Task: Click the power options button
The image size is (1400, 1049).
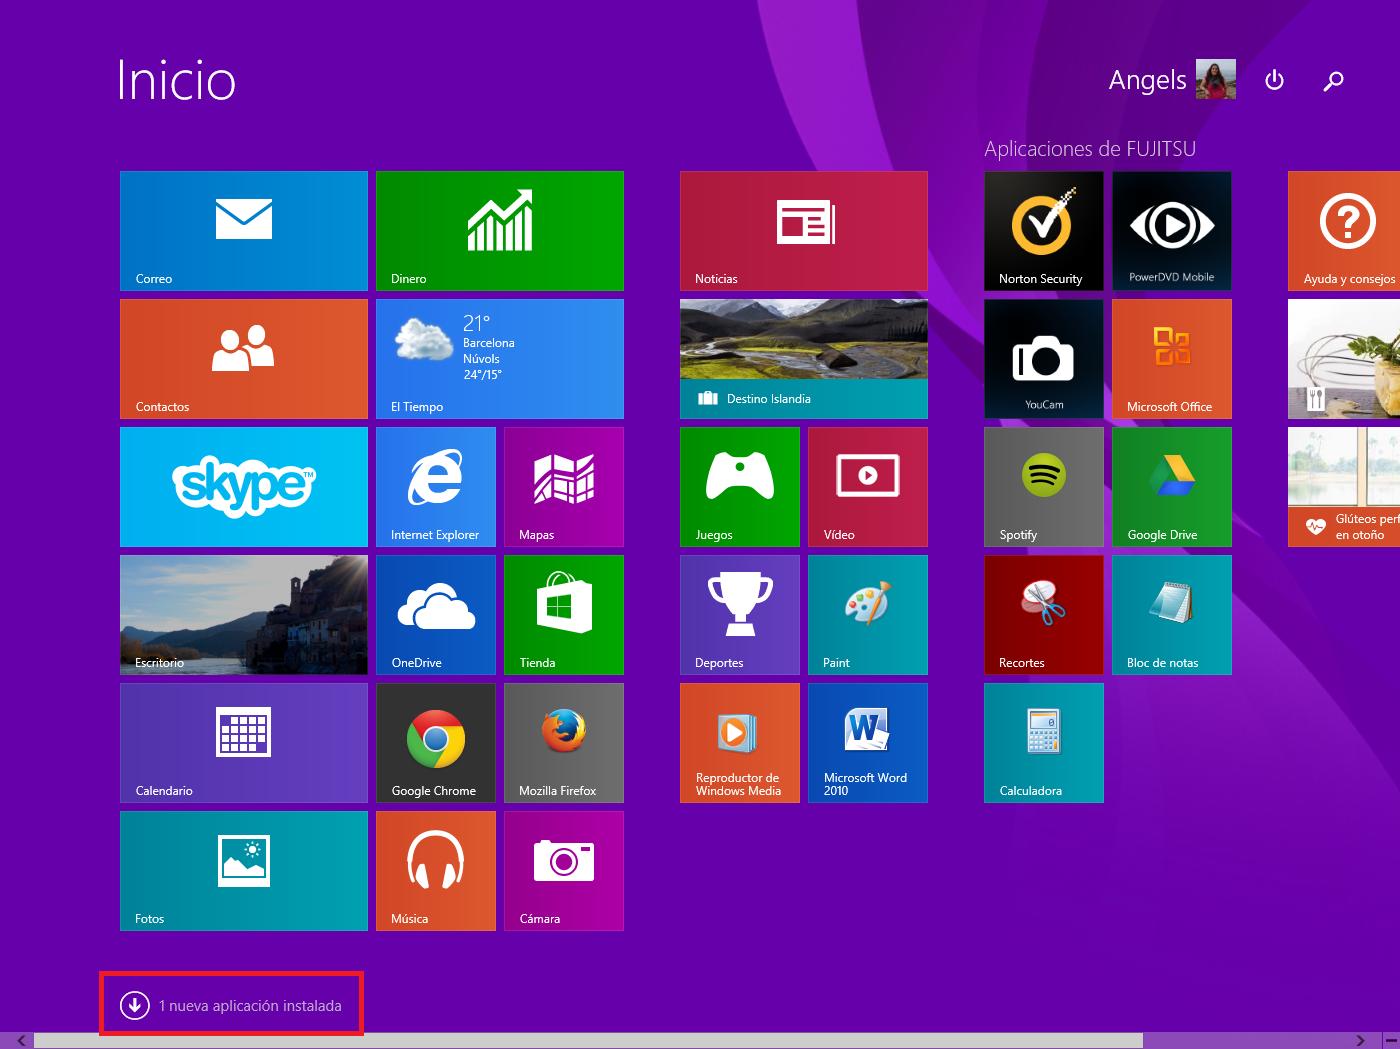Action: tap(1274, 80)
